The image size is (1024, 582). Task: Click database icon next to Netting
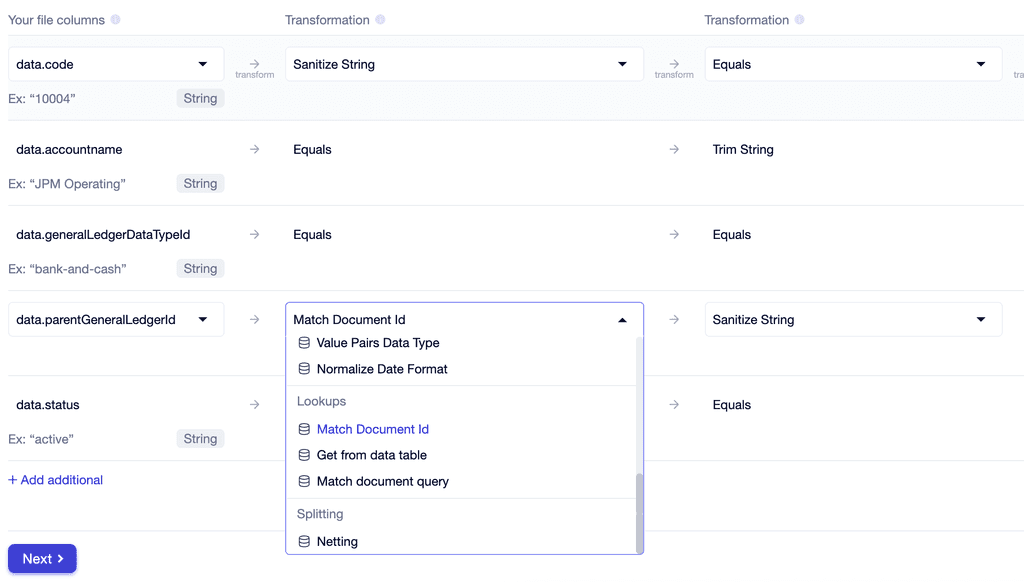coord(304,542)
